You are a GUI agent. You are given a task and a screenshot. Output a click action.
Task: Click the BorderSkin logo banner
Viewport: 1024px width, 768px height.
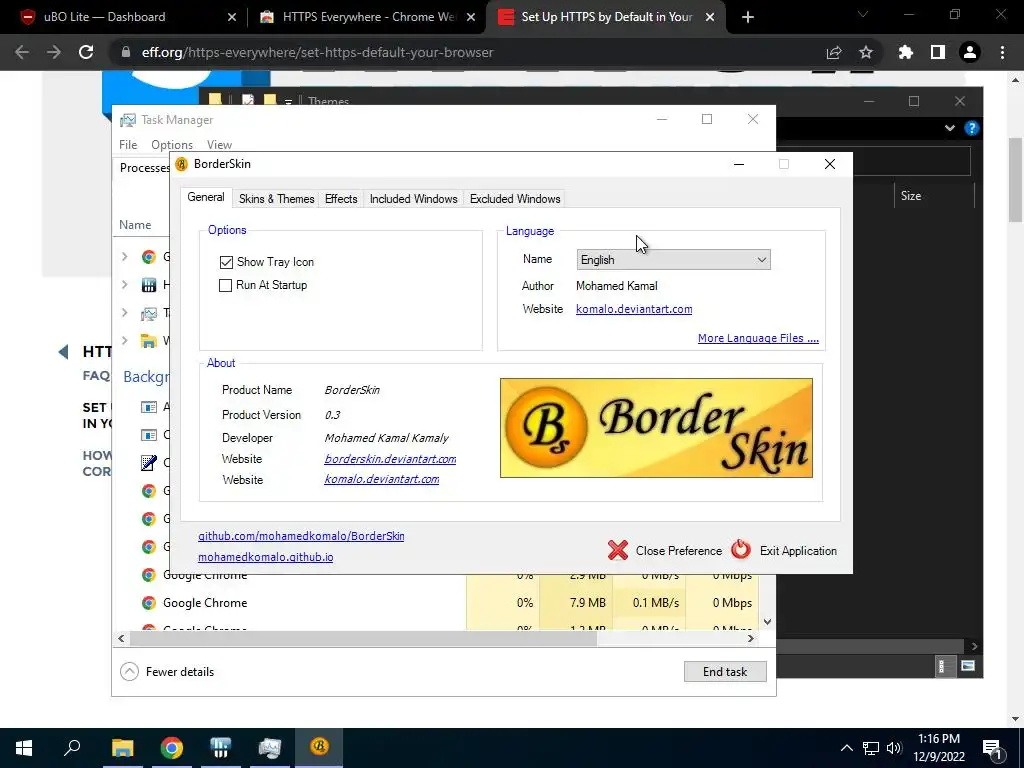[x=656, y=428]
